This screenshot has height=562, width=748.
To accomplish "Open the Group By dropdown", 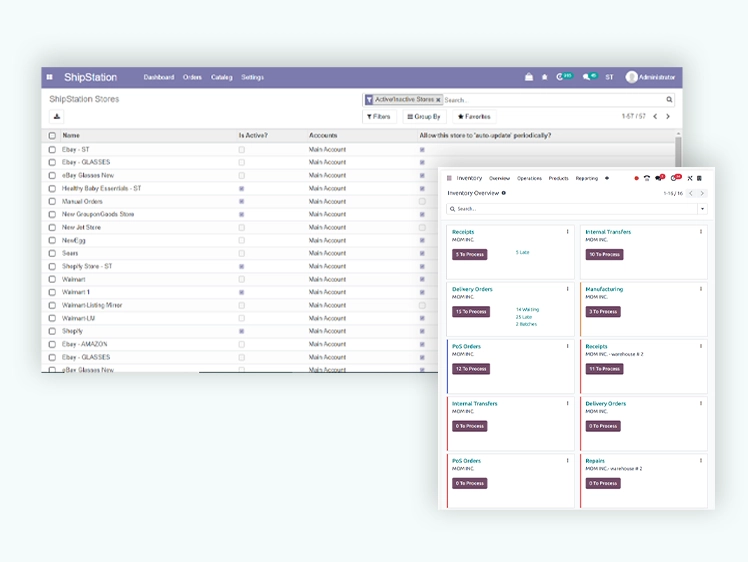I will [424, 116].
